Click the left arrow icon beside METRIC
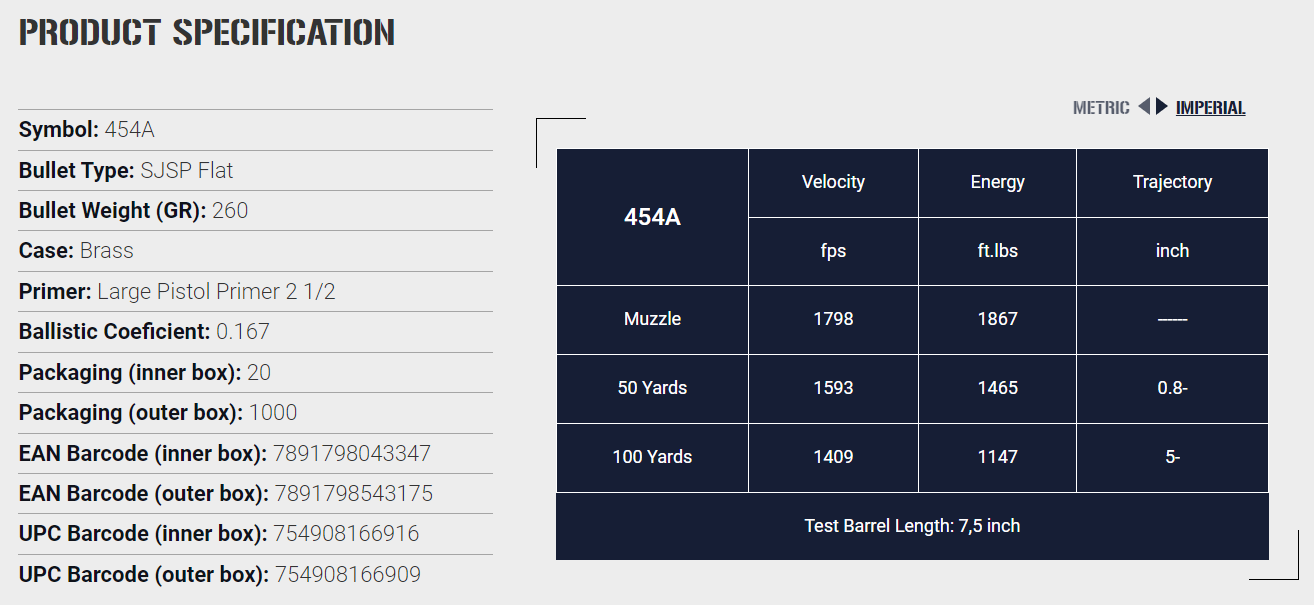Viewport: 1314px width, 605px height. coord(1144,107)
